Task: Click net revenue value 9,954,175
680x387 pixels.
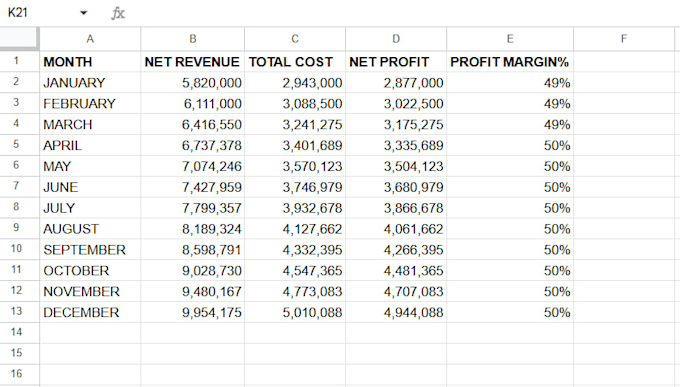Action: pos(193,312)
